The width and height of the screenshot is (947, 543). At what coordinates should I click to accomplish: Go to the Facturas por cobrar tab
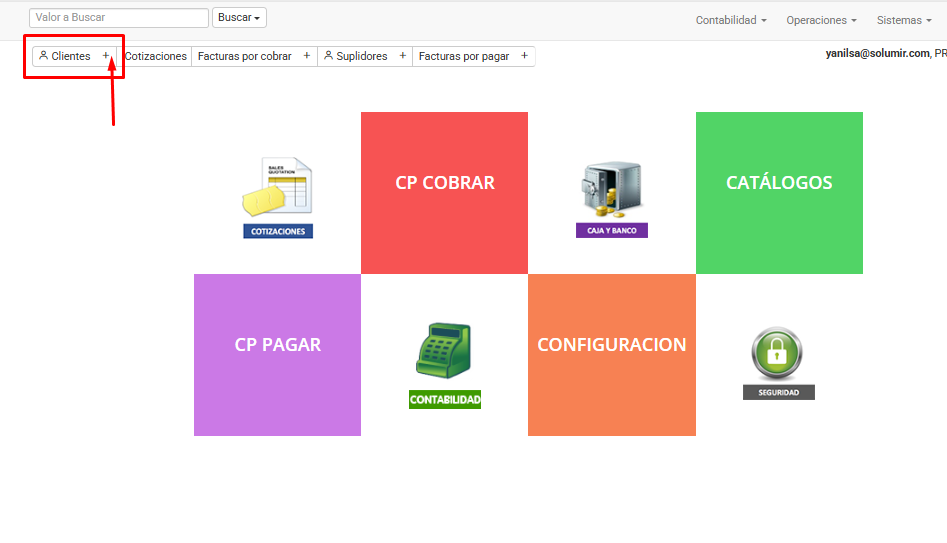(245, 57)
